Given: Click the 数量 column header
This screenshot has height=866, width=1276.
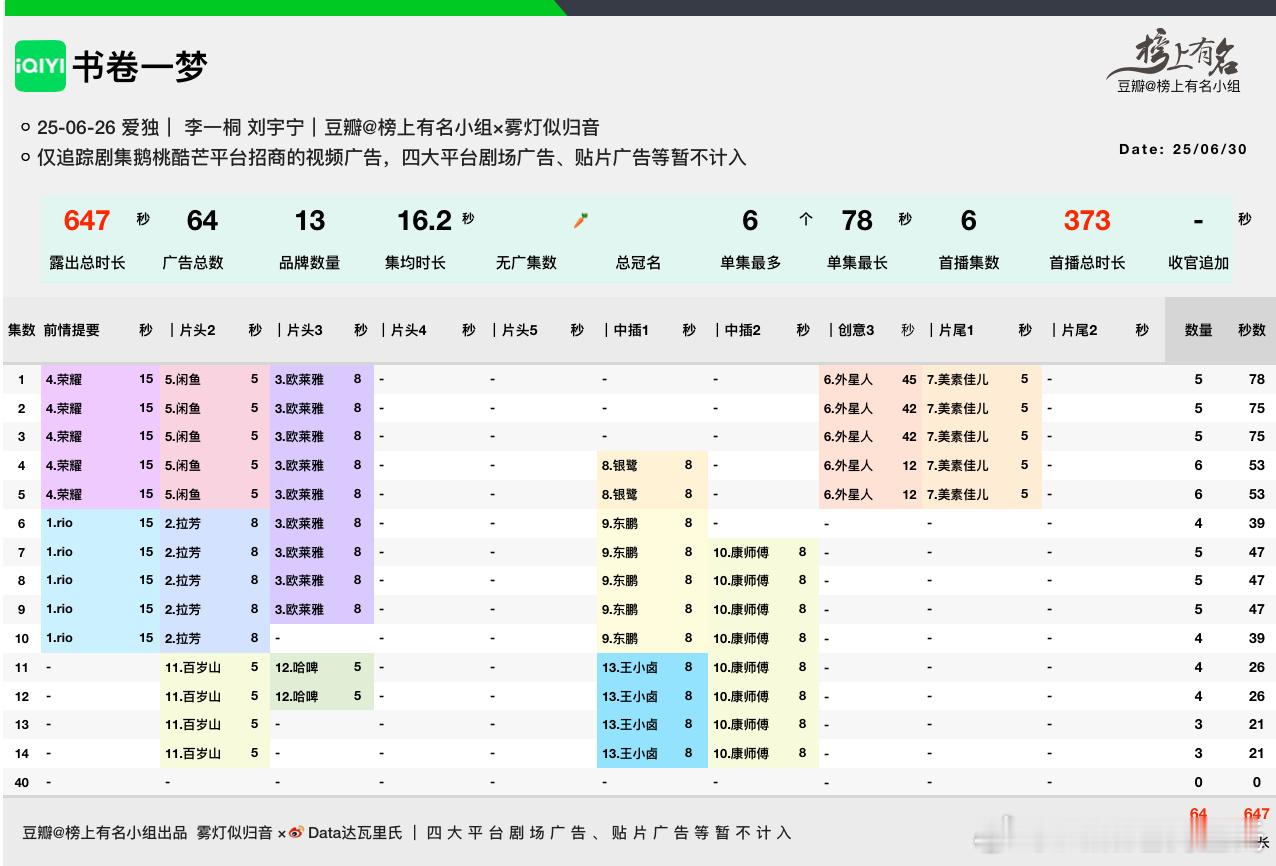Looking at the screenshot, I should pos(1198,330).
